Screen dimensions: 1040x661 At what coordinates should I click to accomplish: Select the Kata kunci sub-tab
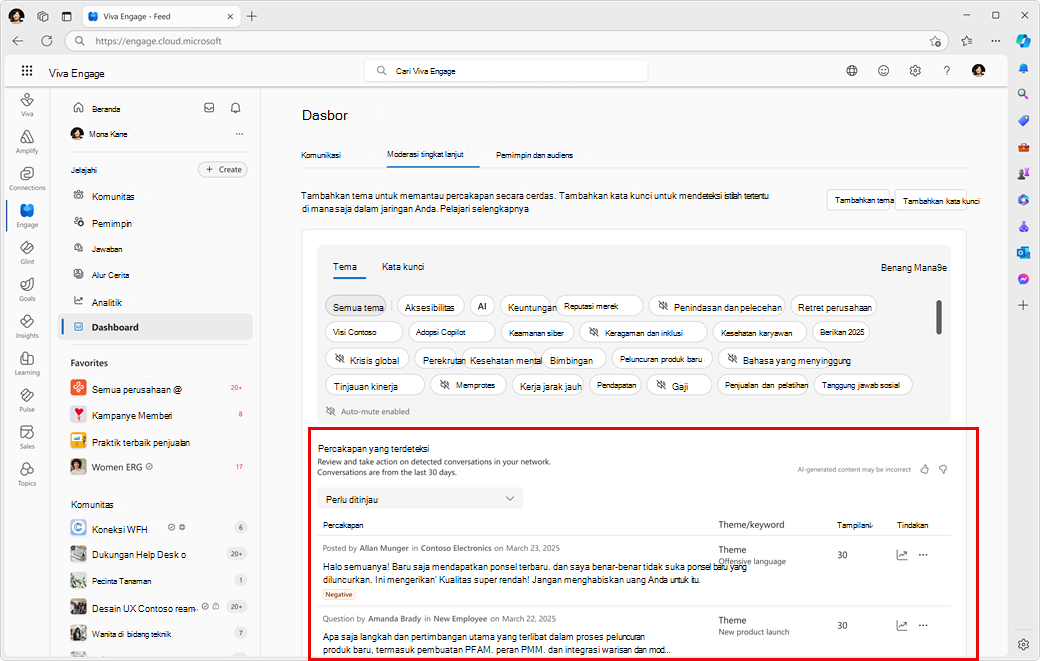click(x=403, y=267)
